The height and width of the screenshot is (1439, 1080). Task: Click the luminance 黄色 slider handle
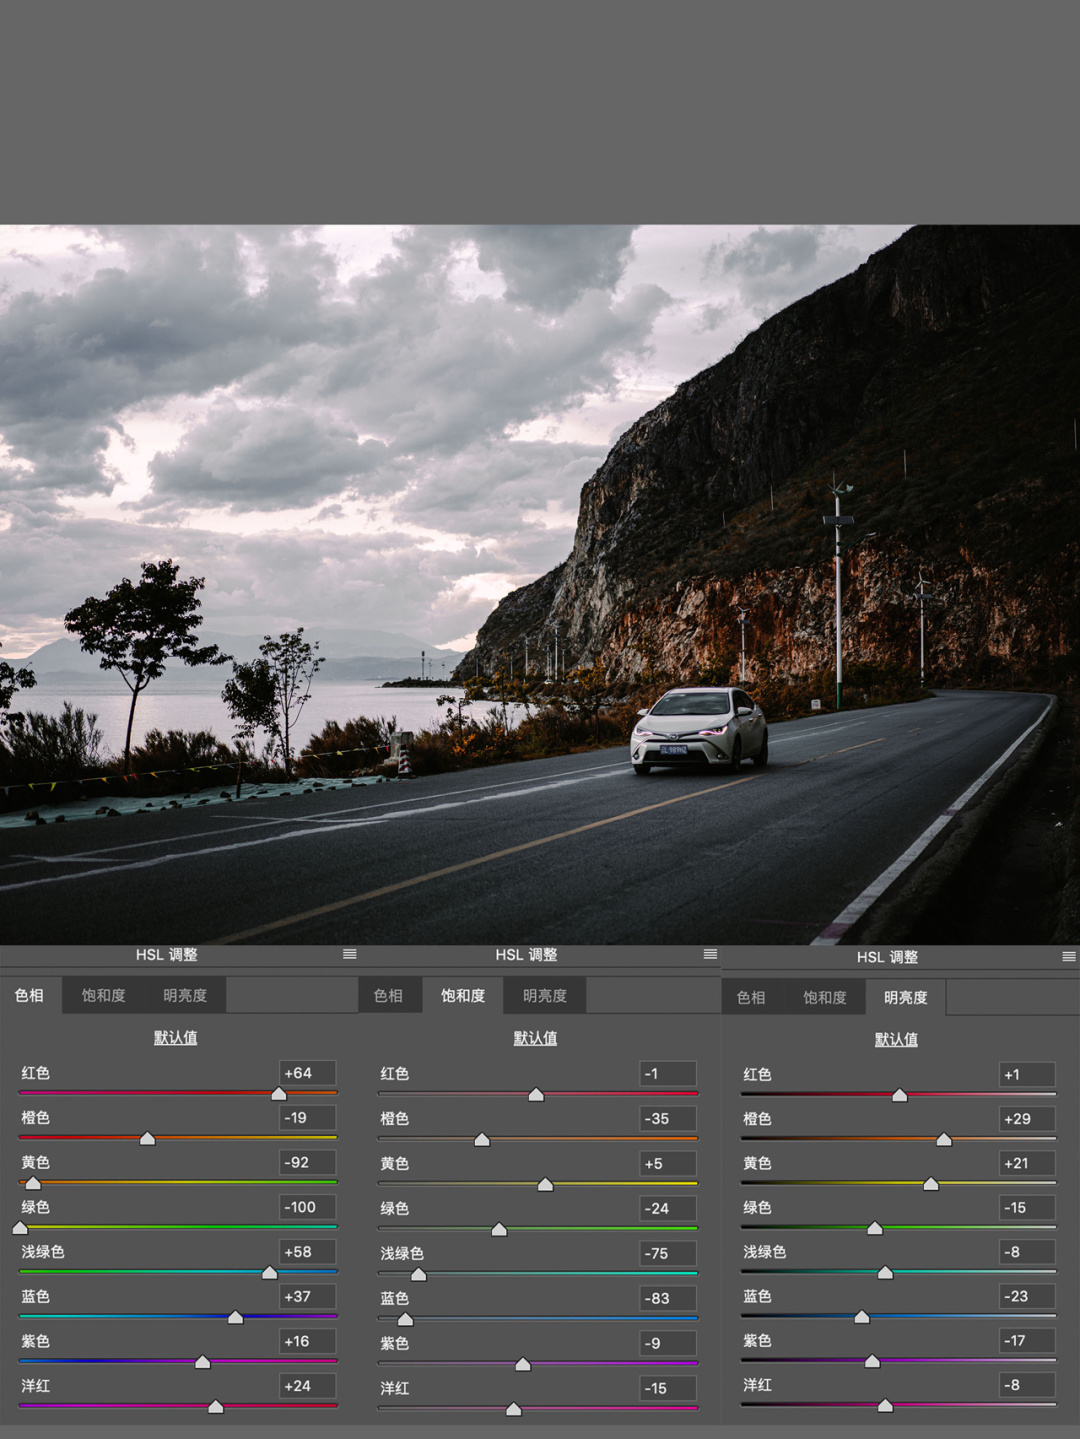[931, 1184]
